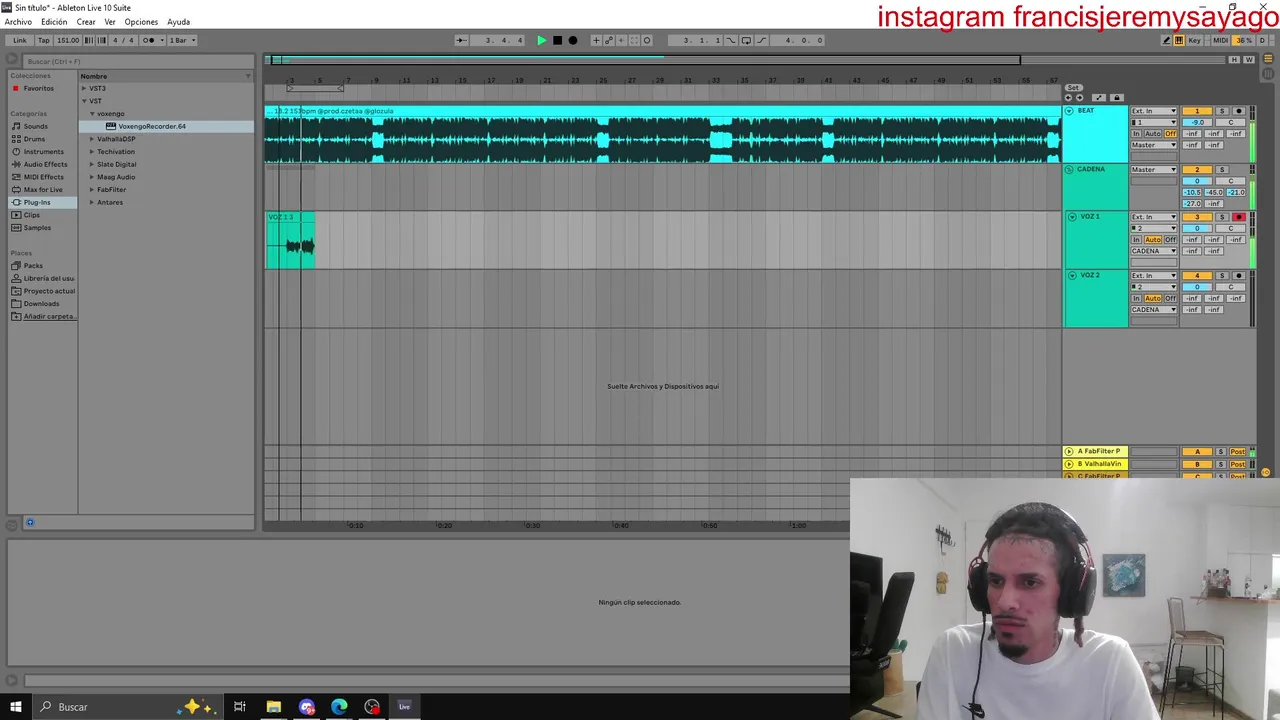Solo the VOZ 2 track
Viewport: 1280px width, 720px height.
(x=1222, y=276)
